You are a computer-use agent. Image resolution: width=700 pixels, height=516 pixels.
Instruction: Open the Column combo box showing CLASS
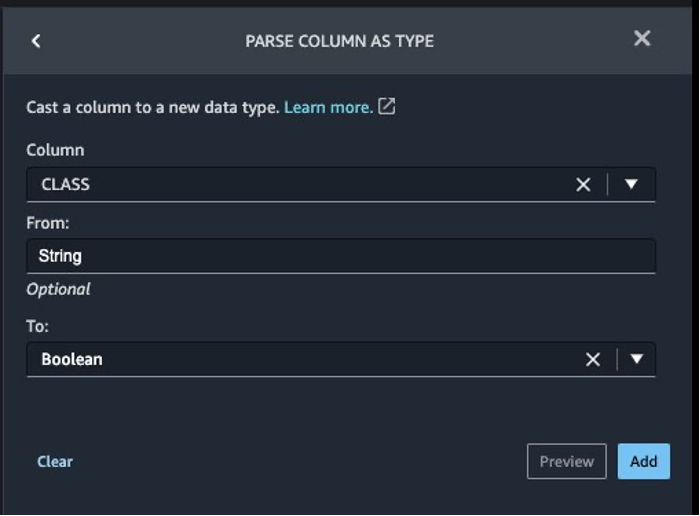tap(341, 184)
